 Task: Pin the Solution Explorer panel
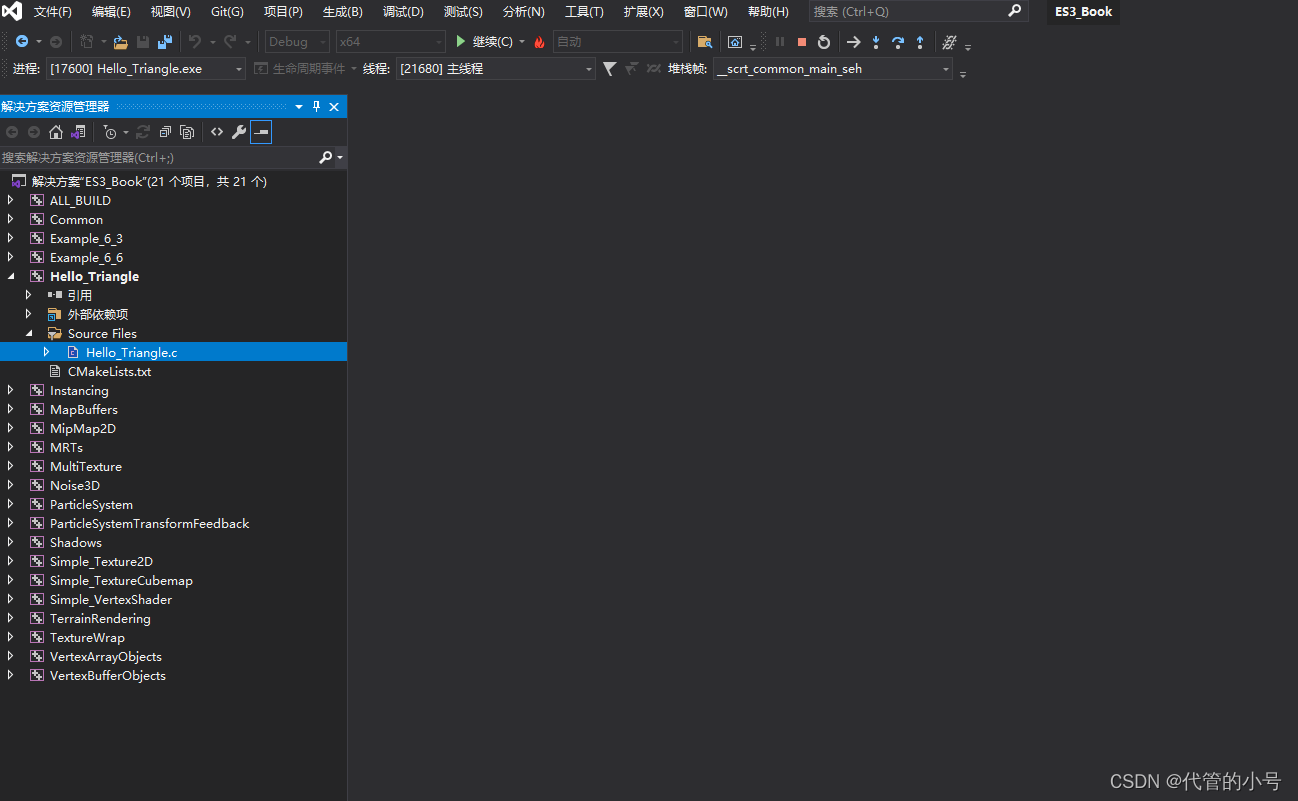click(315, 106)
